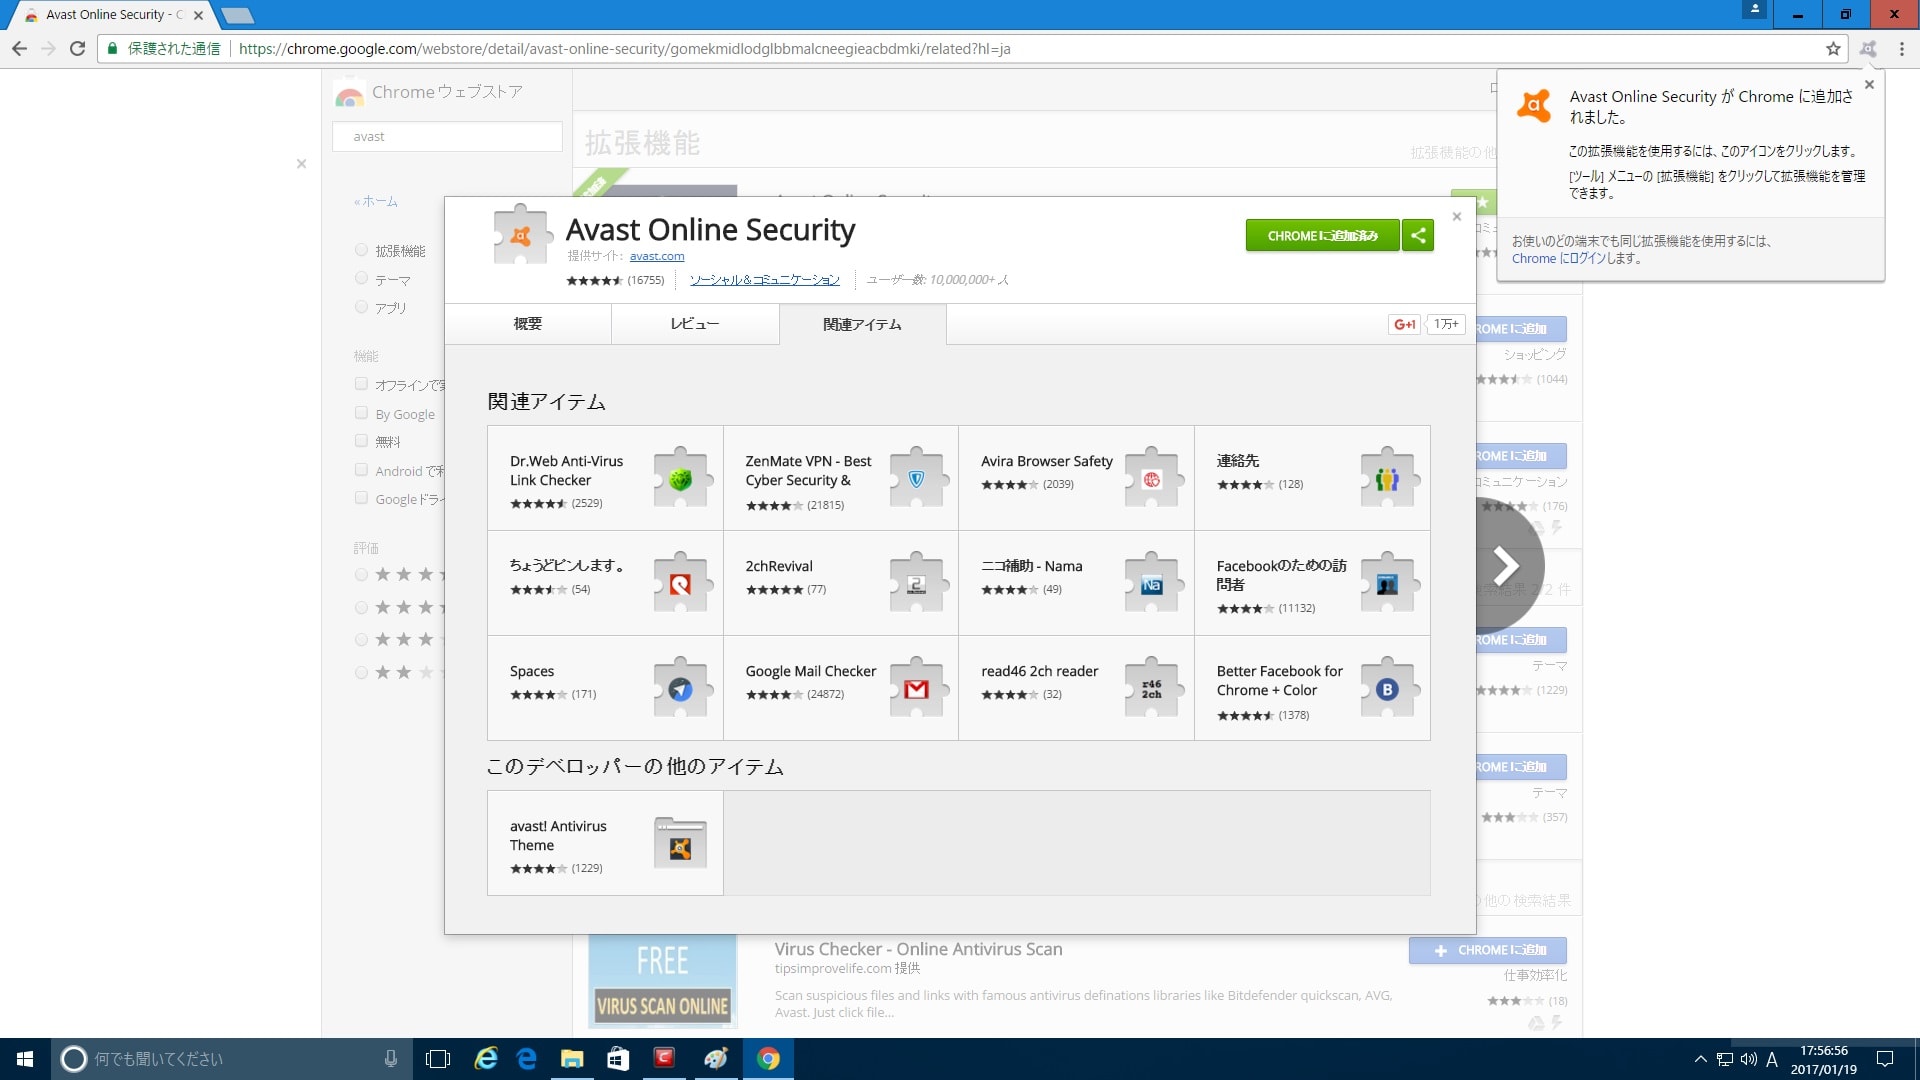The image size is (1920, 1080).
Task: Click Chromeにログイン link in popup
Action: point(1557,258)
